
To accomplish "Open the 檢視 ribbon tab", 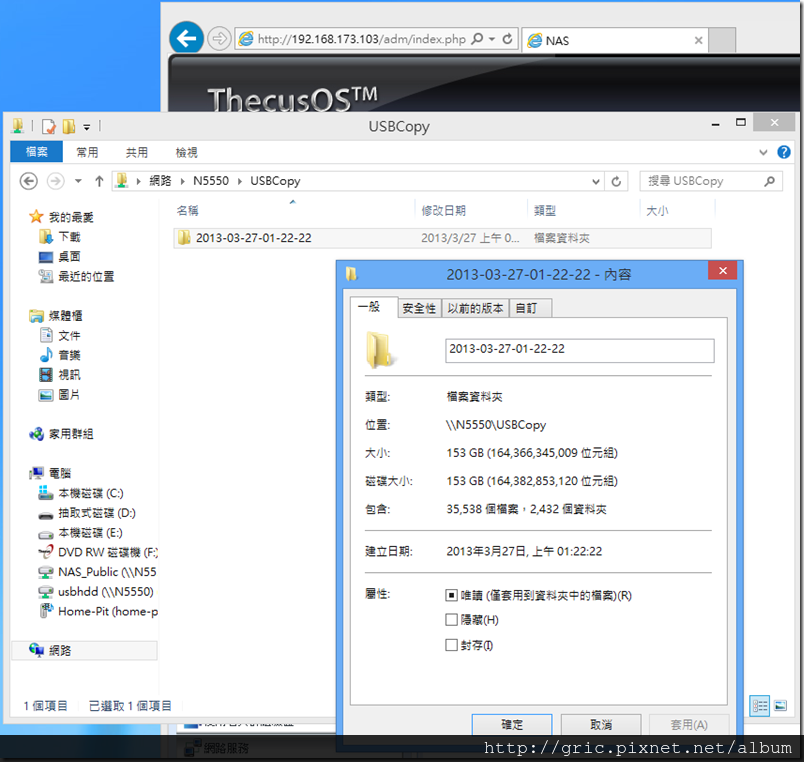I will coord(187,152).
